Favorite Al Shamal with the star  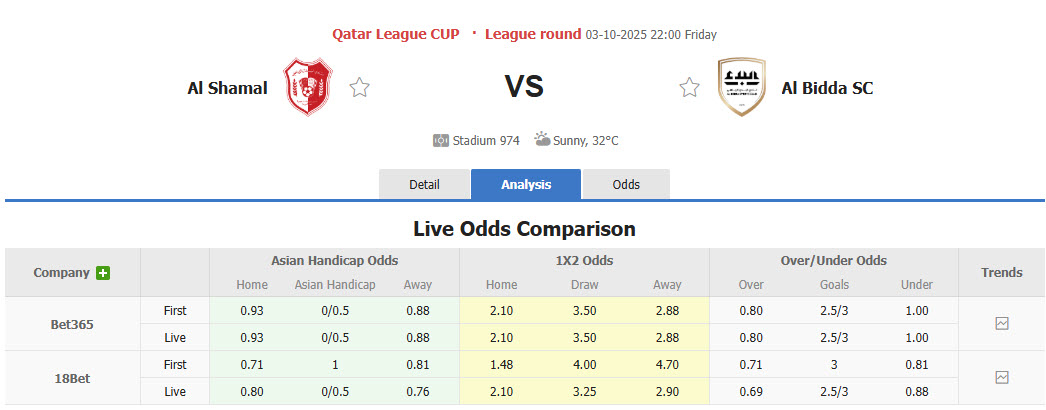(360, 88)
